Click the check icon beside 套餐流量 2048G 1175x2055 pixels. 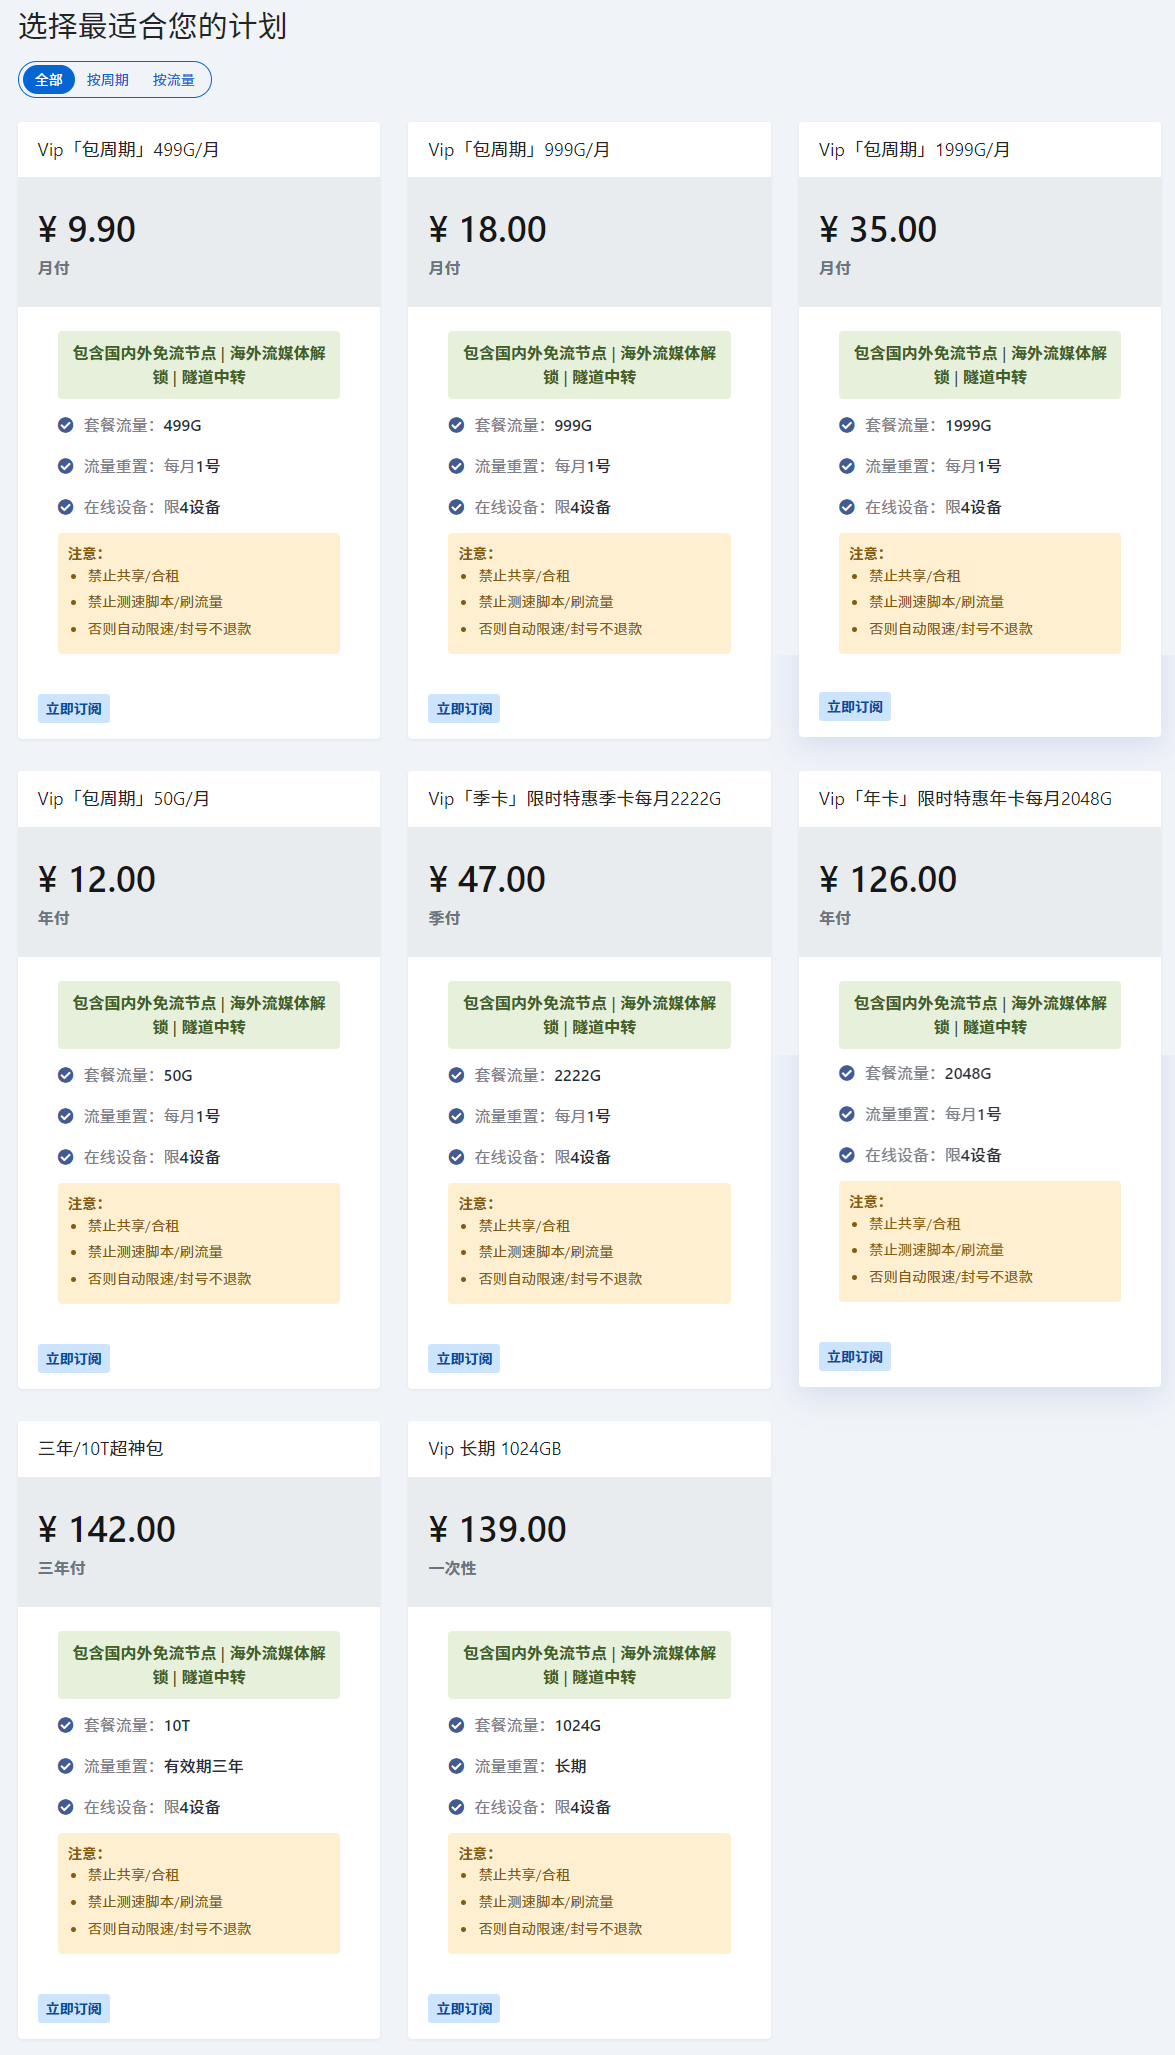(847, 1073)
